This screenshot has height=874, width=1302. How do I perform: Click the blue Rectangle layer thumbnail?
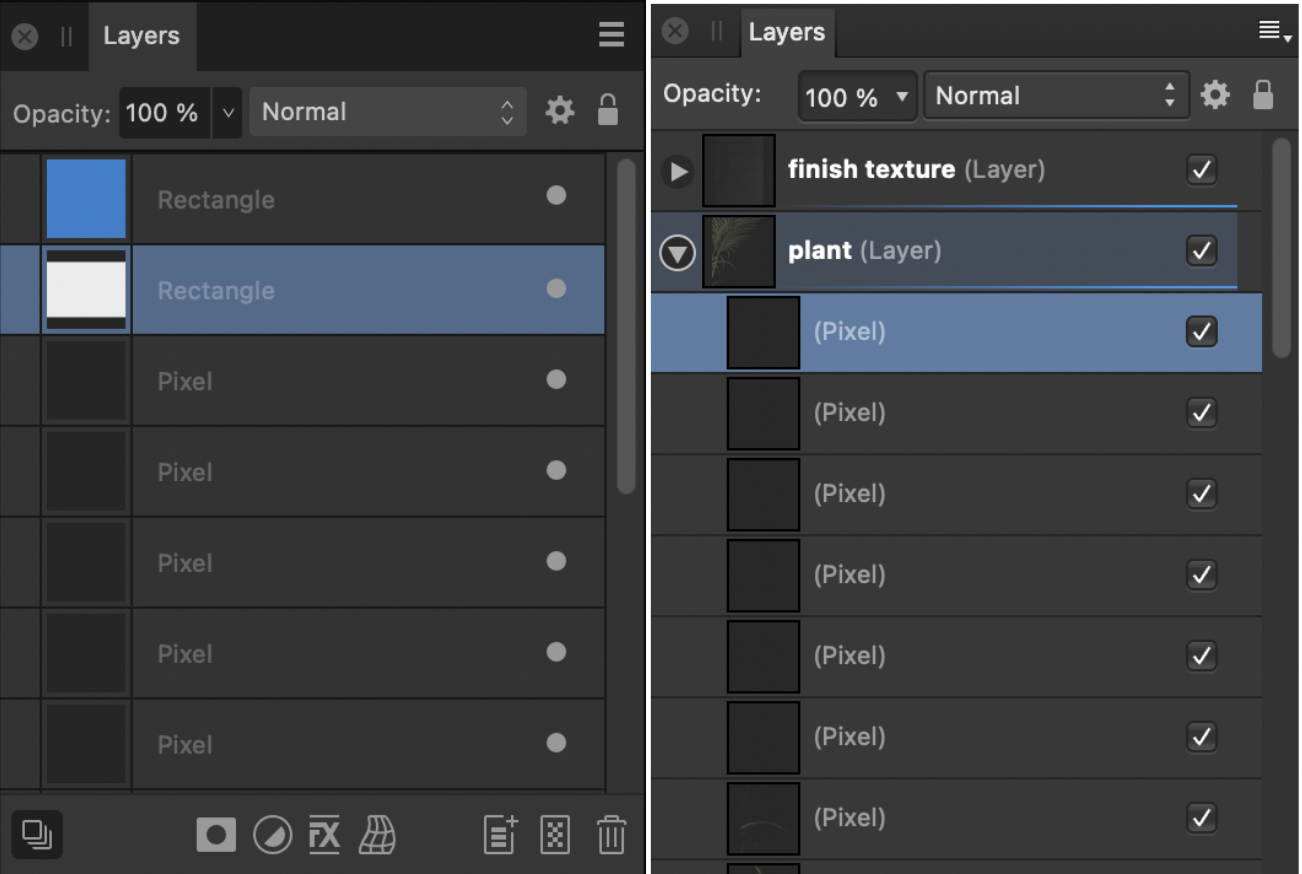pos(86,198)
